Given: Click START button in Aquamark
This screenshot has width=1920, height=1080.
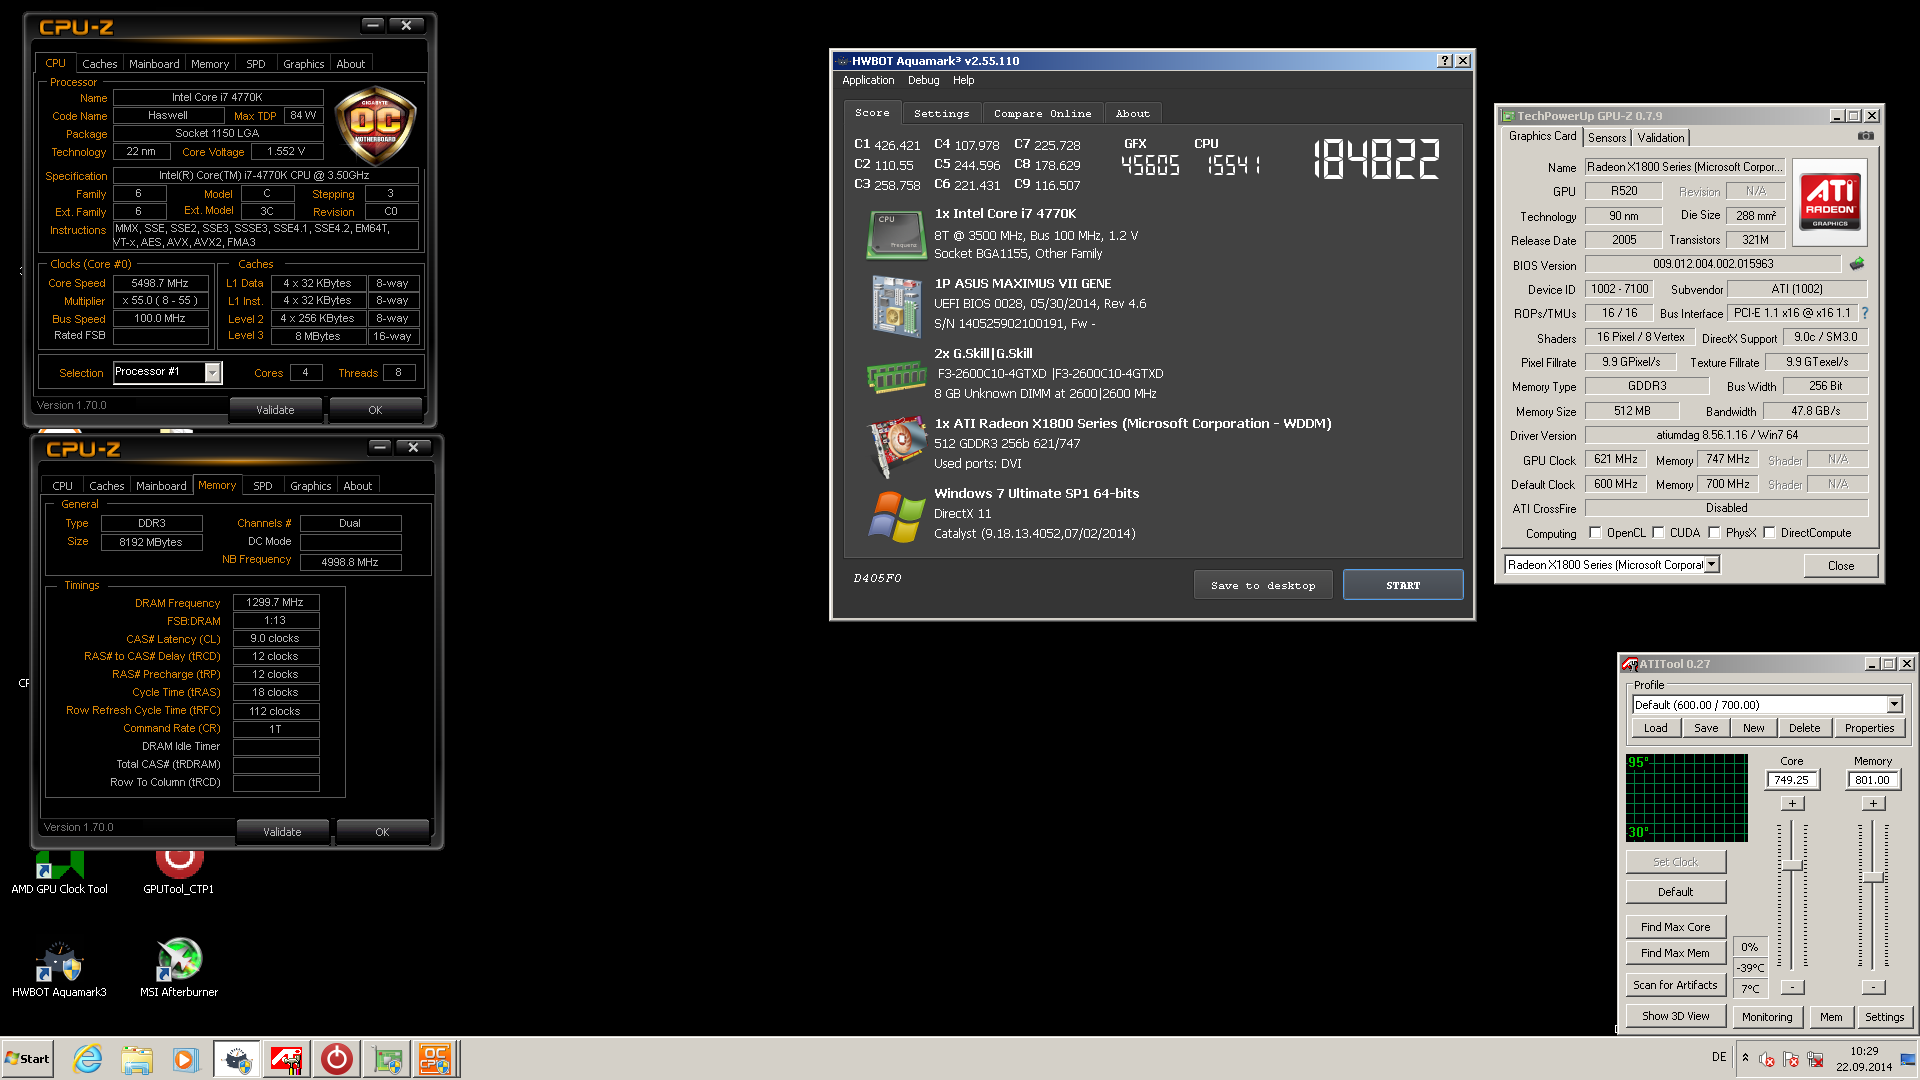Looking at the screenshot, I should [x=1403, y=585].
